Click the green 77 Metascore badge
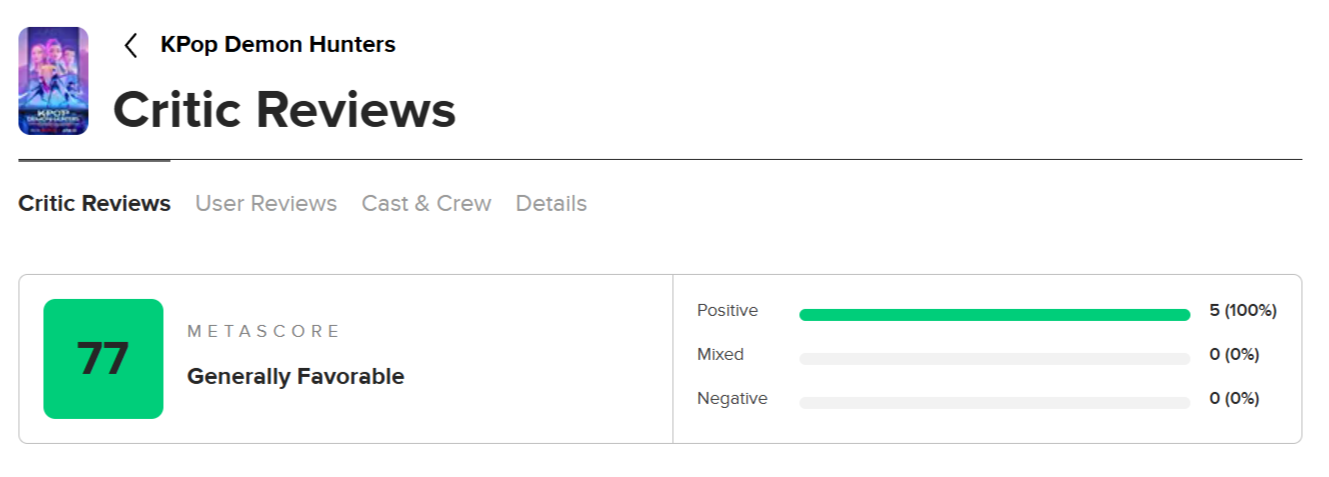 [x=103, y=359]
